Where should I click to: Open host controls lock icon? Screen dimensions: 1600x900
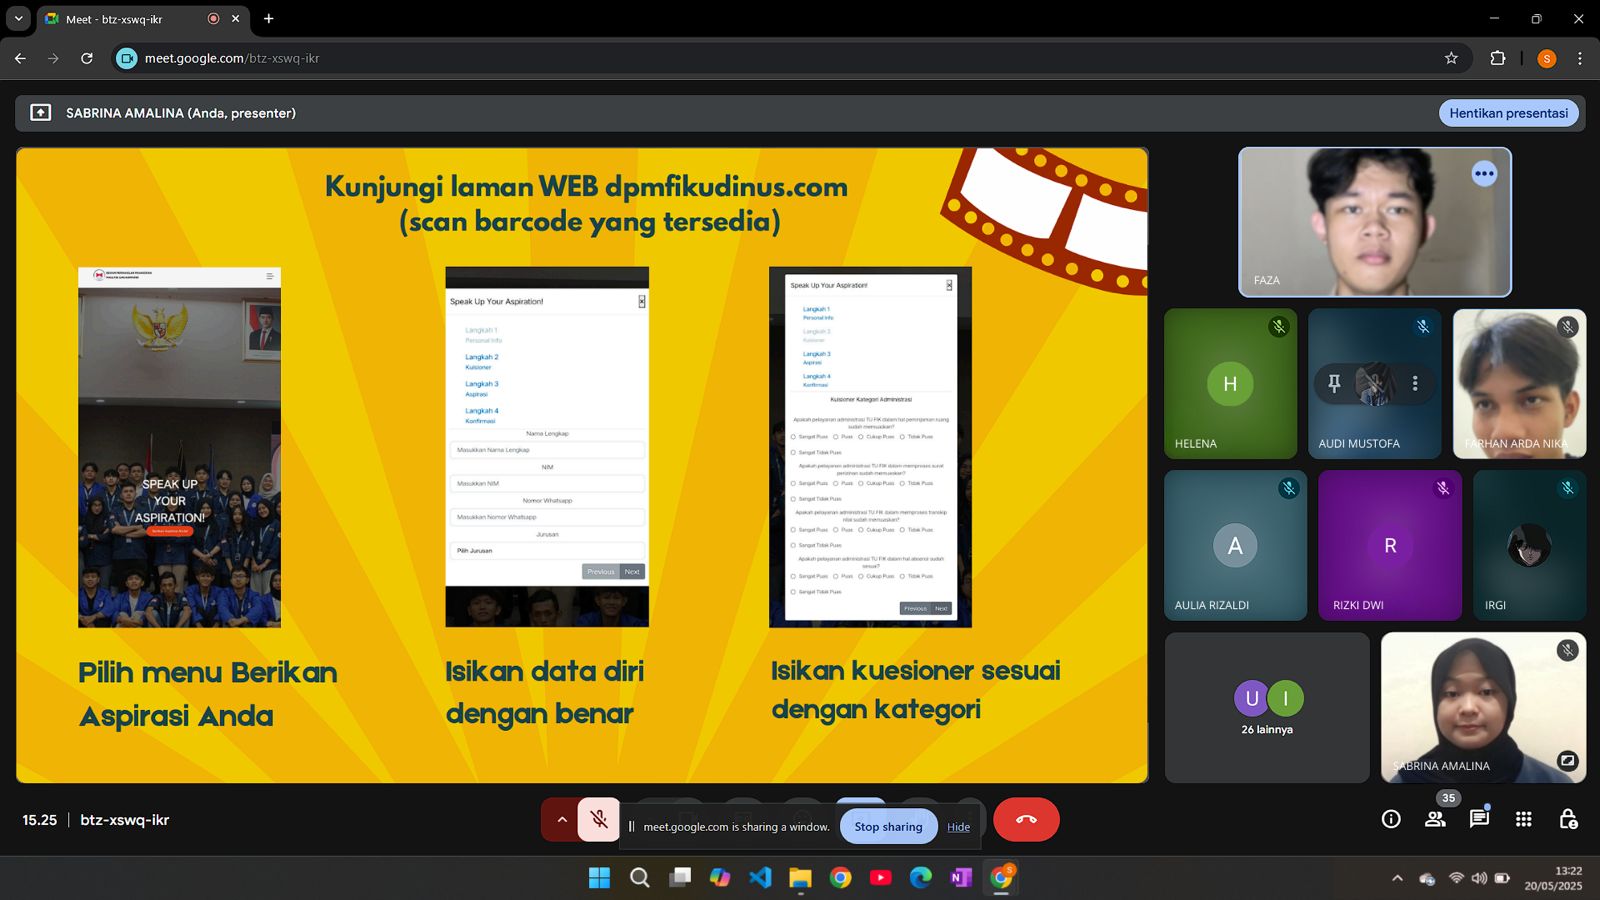[x=1568, y=819]
